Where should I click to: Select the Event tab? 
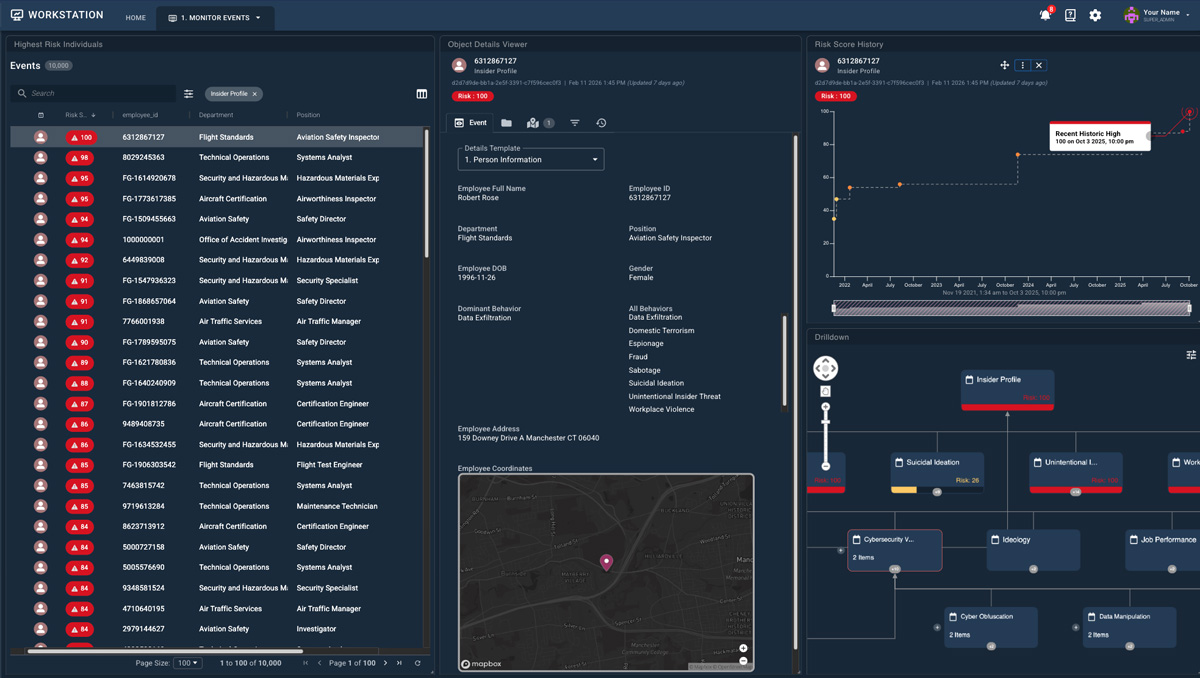470,123
